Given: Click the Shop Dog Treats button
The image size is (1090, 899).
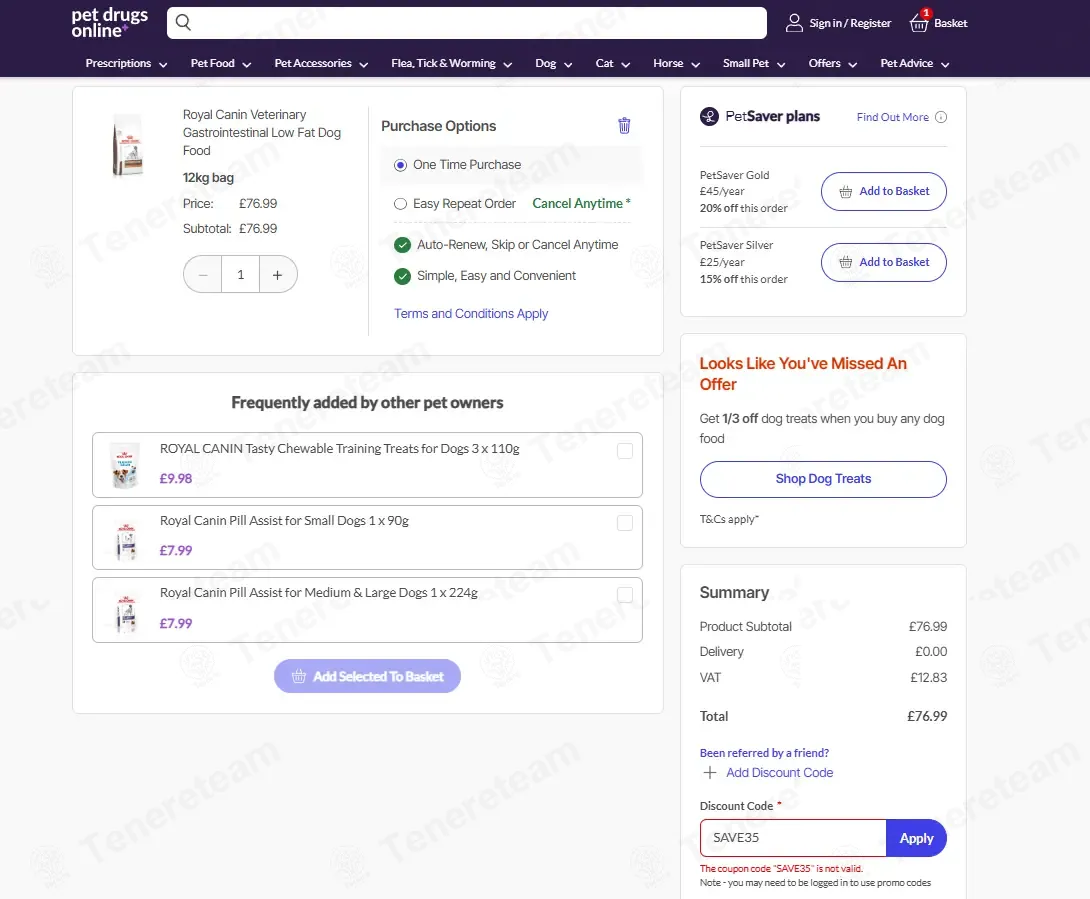Looking at the screenshot, I should (823, 479).
